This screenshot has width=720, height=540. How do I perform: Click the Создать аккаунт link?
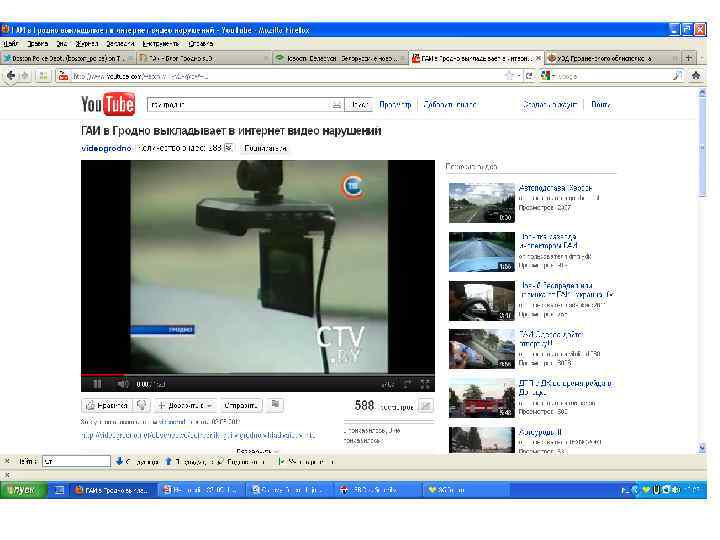pyautogui.click(x=549, y=105)
